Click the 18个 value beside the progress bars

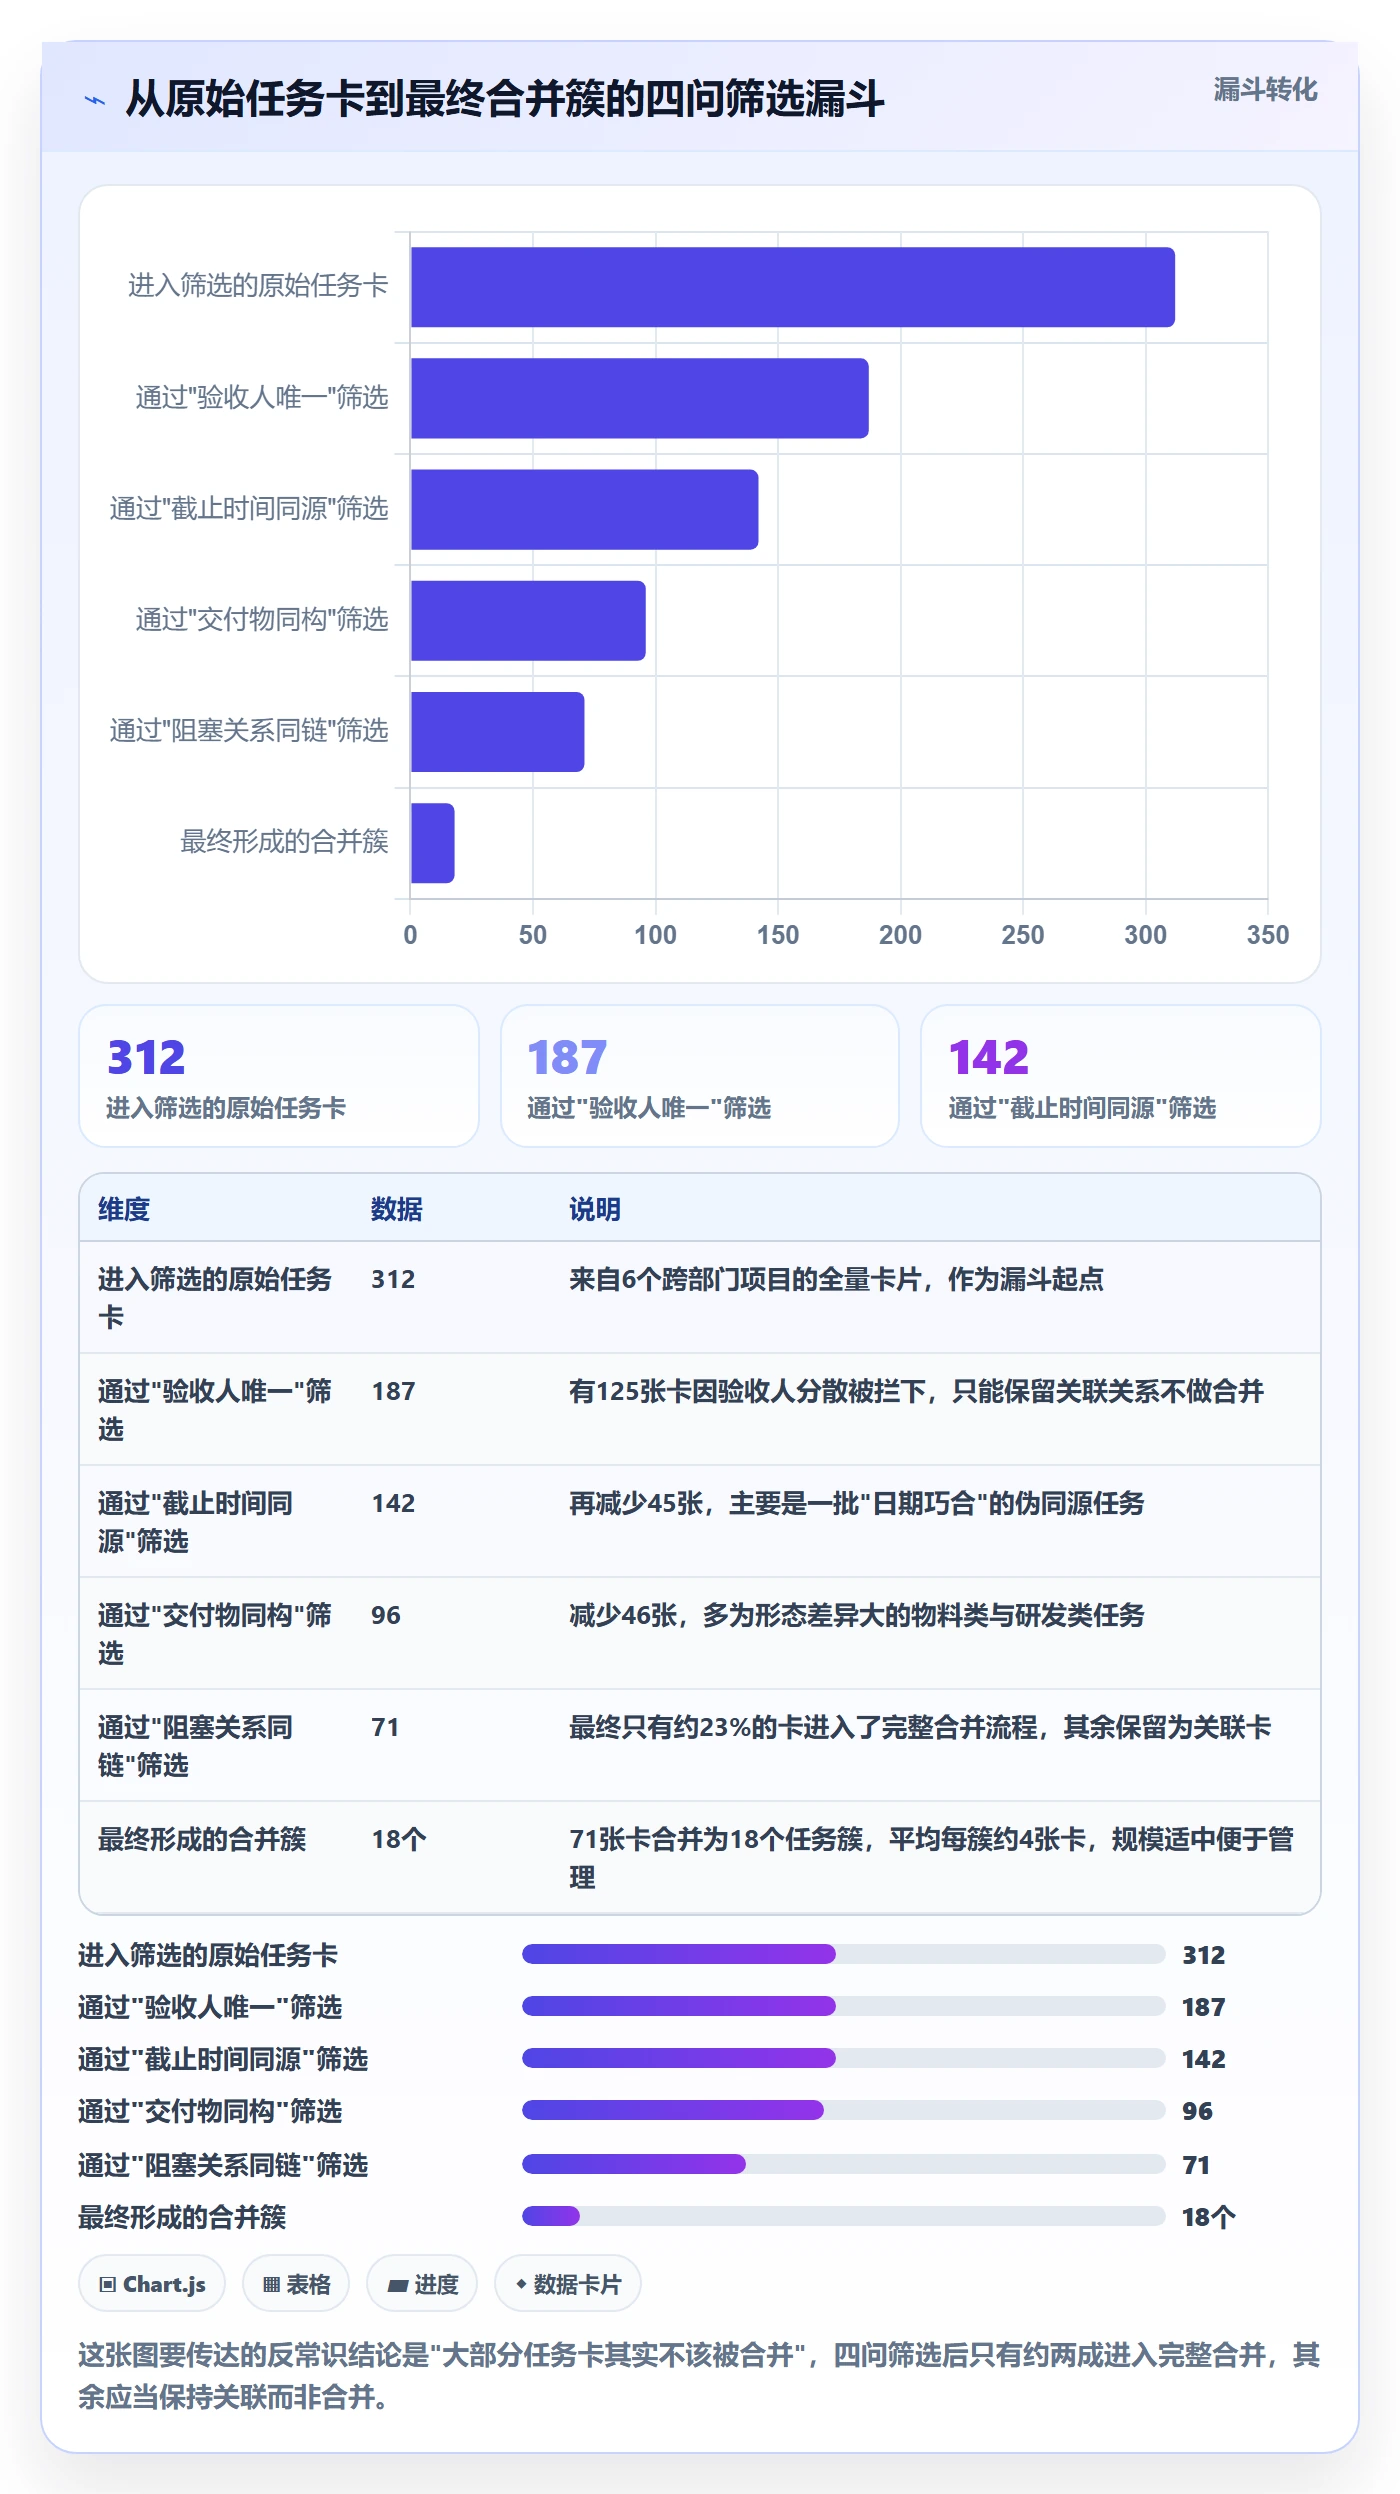(1209, 2217)
